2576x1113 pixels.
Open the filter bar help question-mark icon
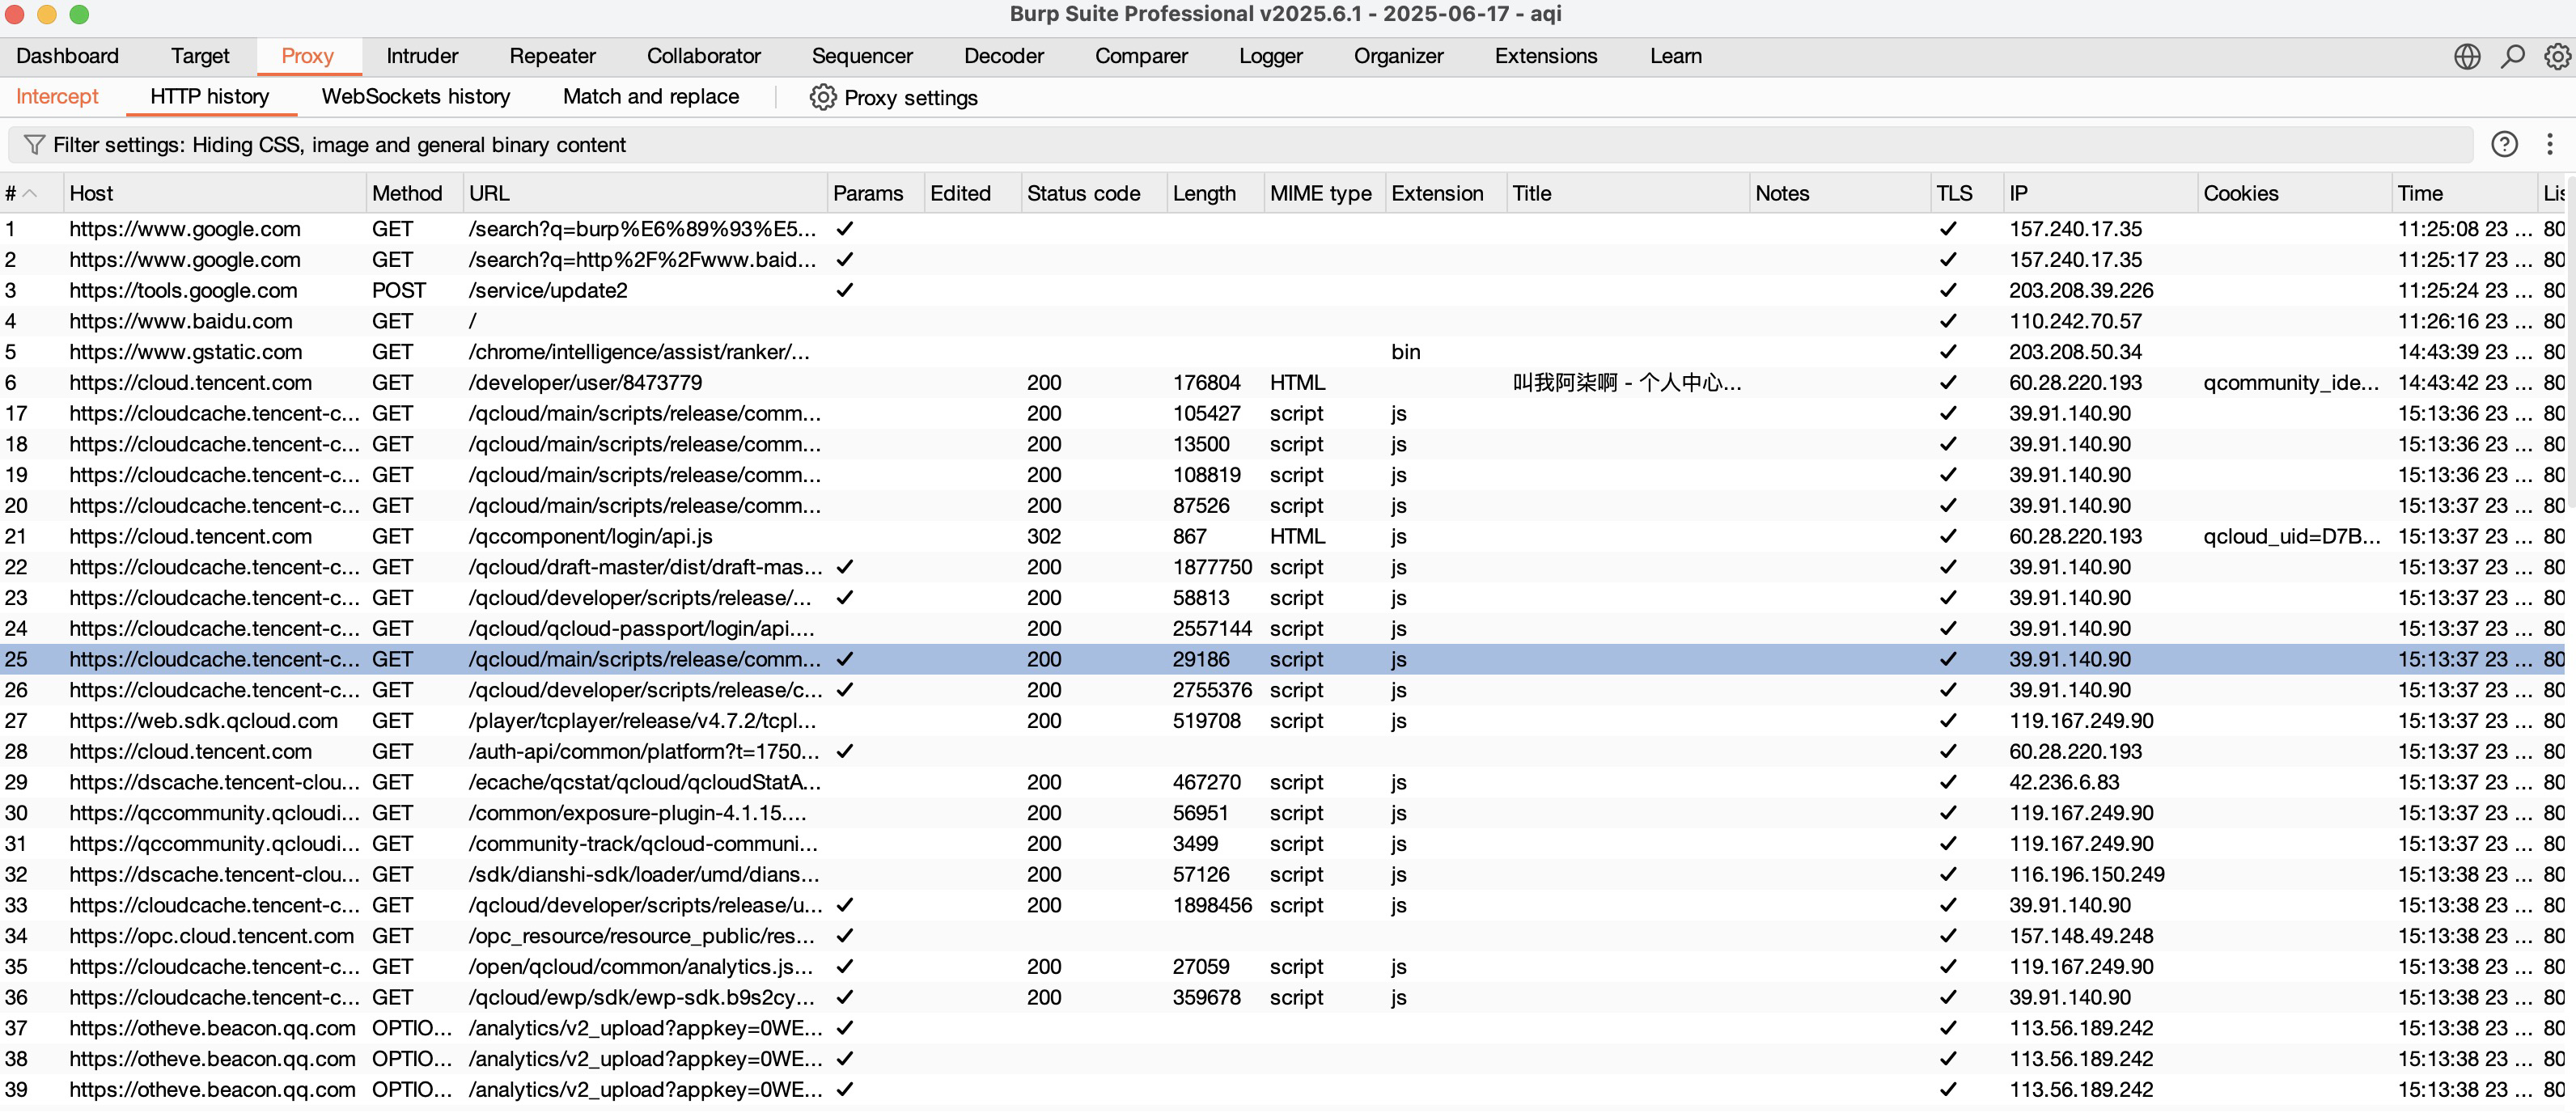(x=2504, y=144)
